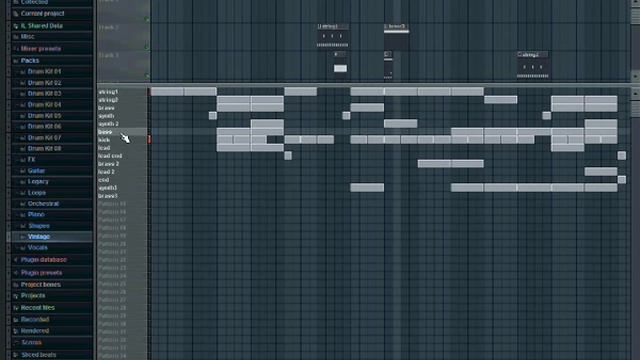Click the first block in lead end row

(x=288, y=156)
